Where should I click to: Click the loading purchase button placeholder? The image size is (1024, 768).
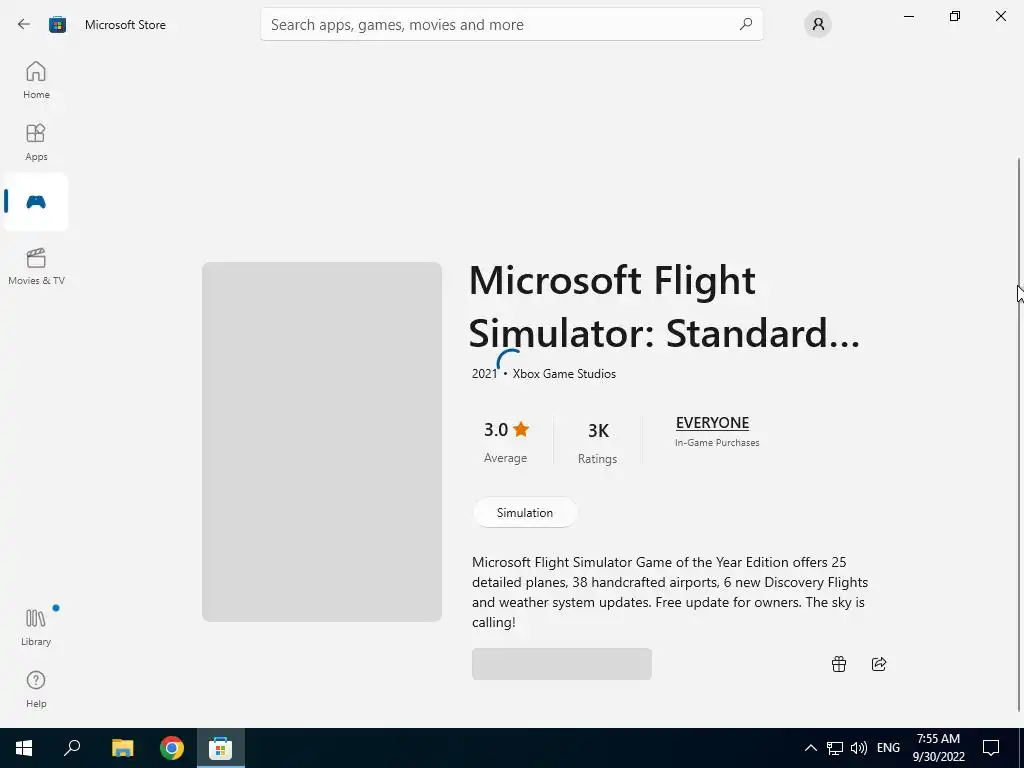click(x=562, y=664)
